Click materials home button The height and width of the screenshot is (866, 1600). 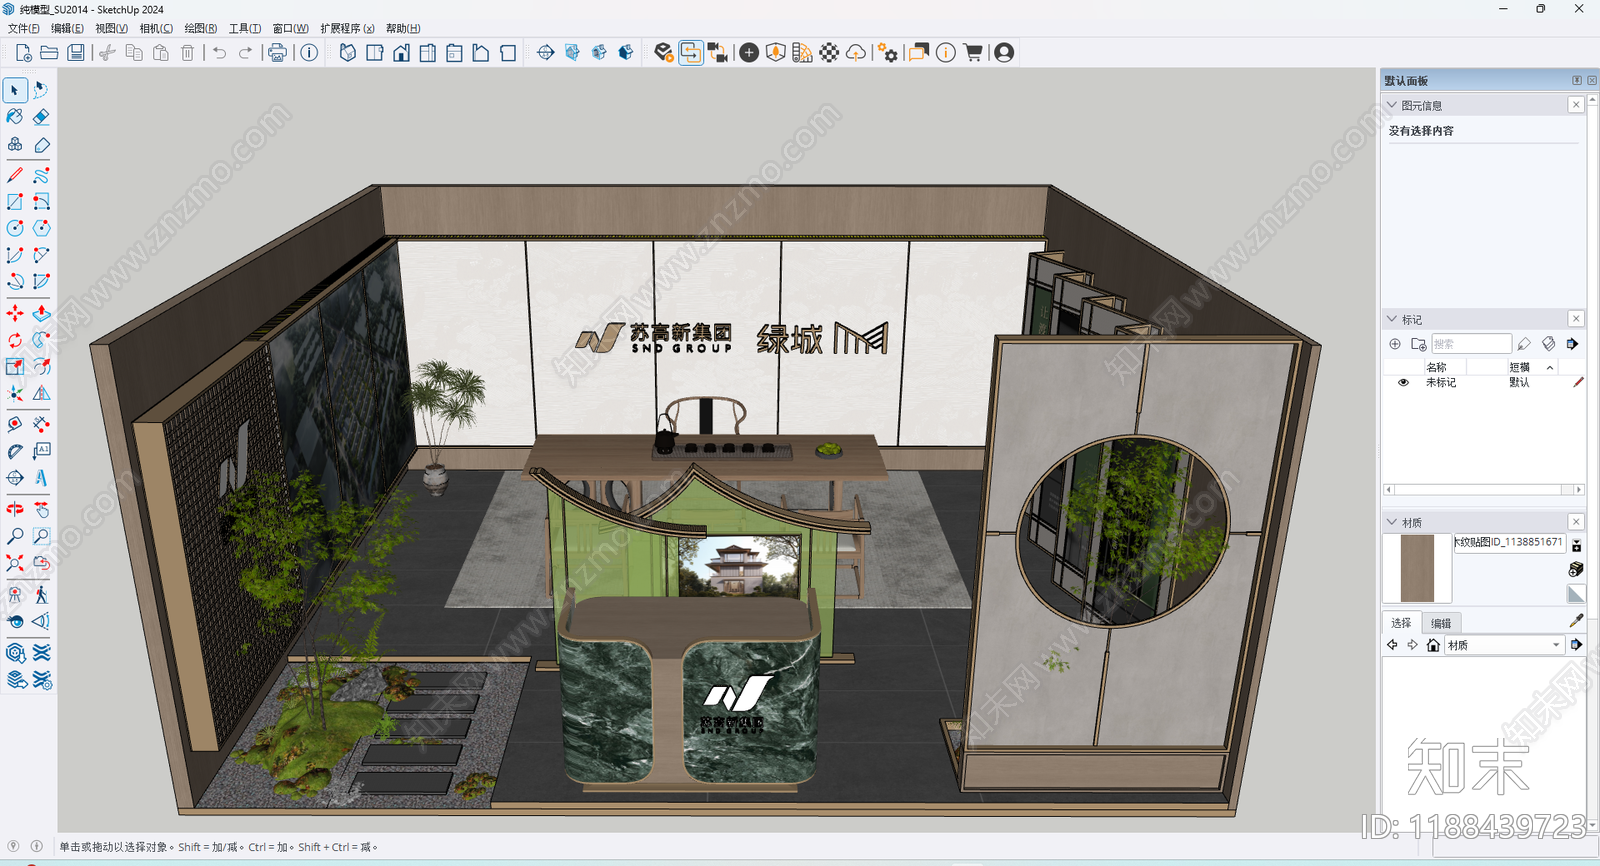1433,645
